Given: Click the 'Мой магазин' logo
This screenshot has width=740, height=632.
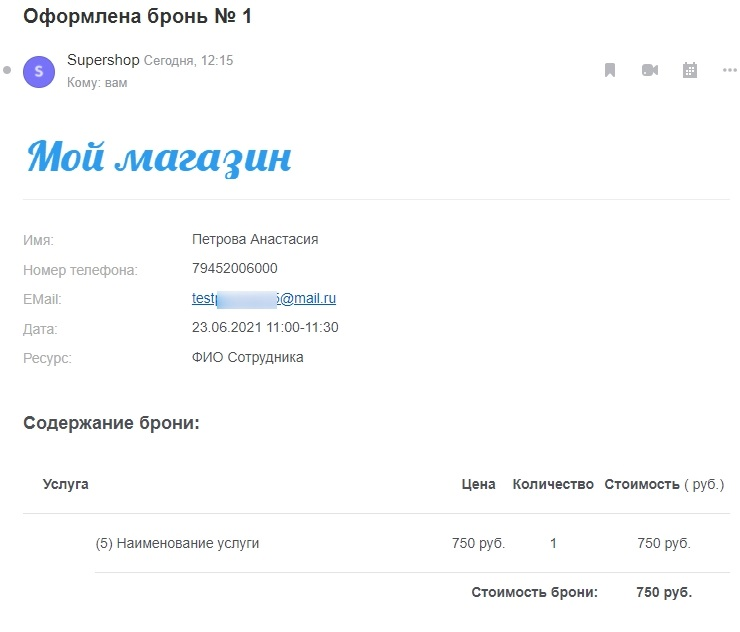Looking at the screenshot, I should [x=159, y=157].
